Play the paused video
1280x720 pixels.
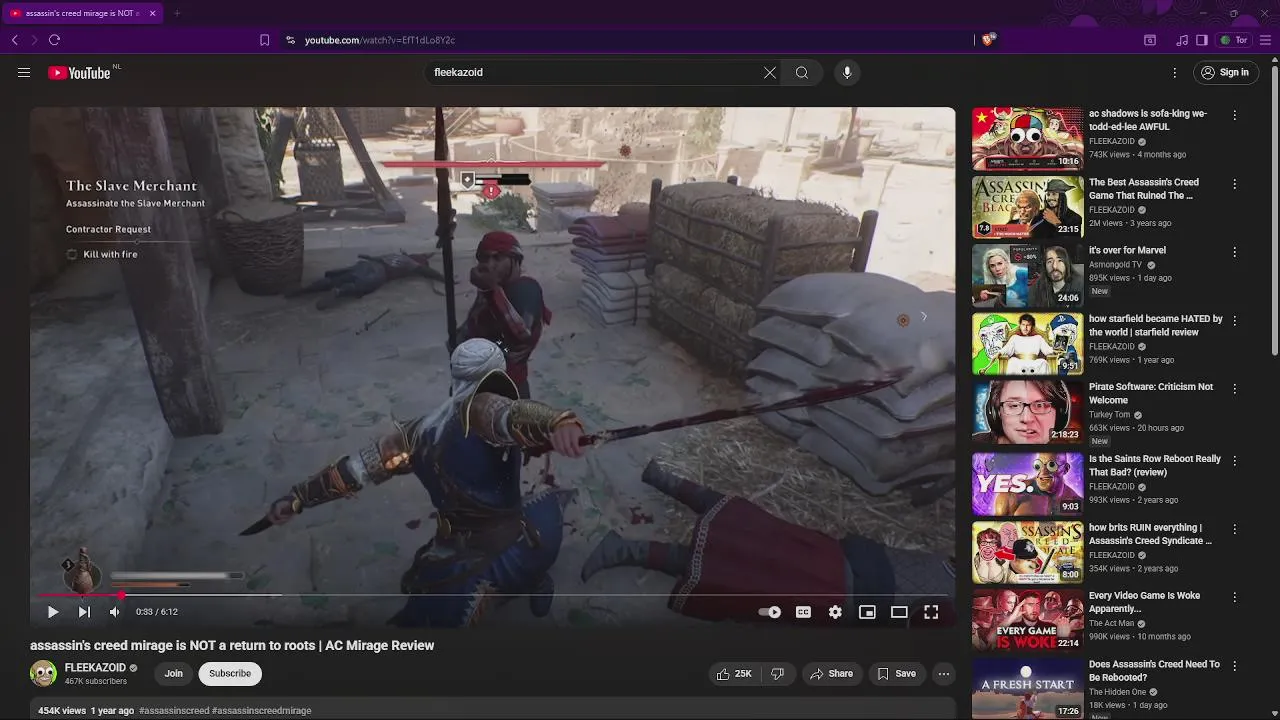coord(53,612)
